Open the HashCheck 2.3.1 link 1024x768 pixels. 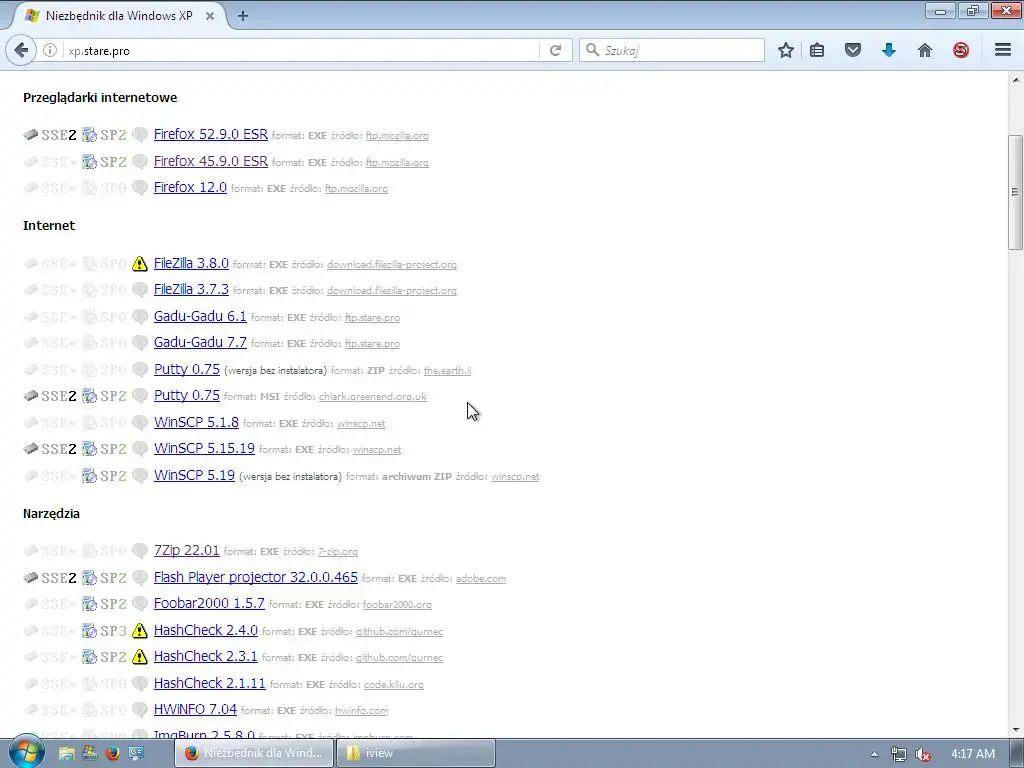[205, 656]
